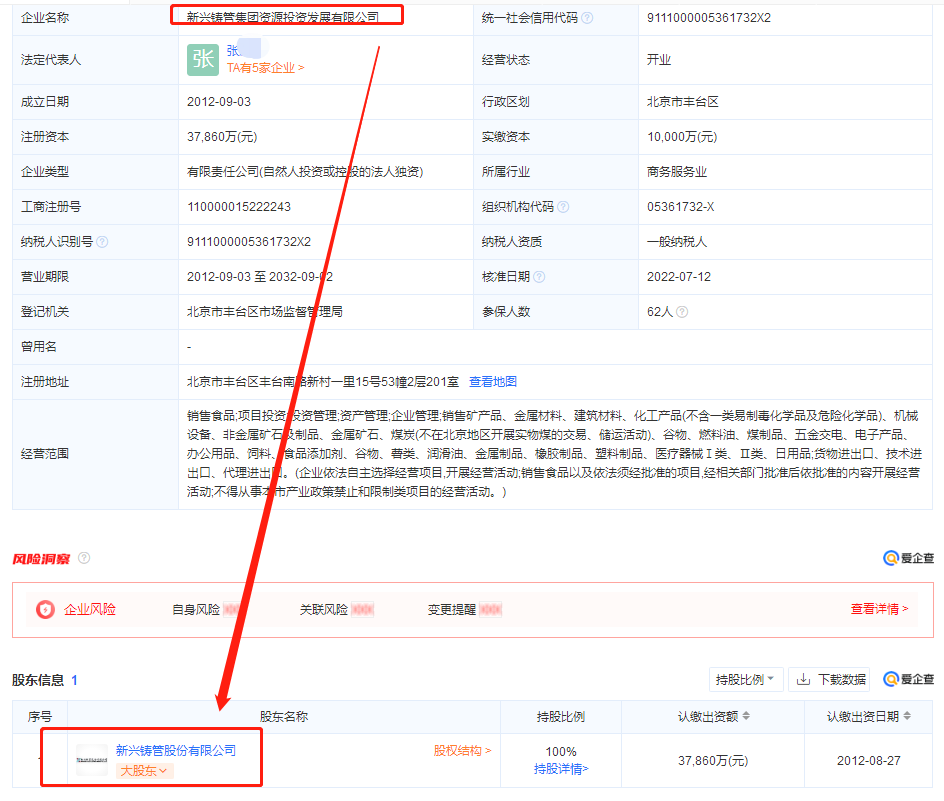944x801 pixels.
Task: Click the registration number 110000015222243
Action: [x=239, y=207]
